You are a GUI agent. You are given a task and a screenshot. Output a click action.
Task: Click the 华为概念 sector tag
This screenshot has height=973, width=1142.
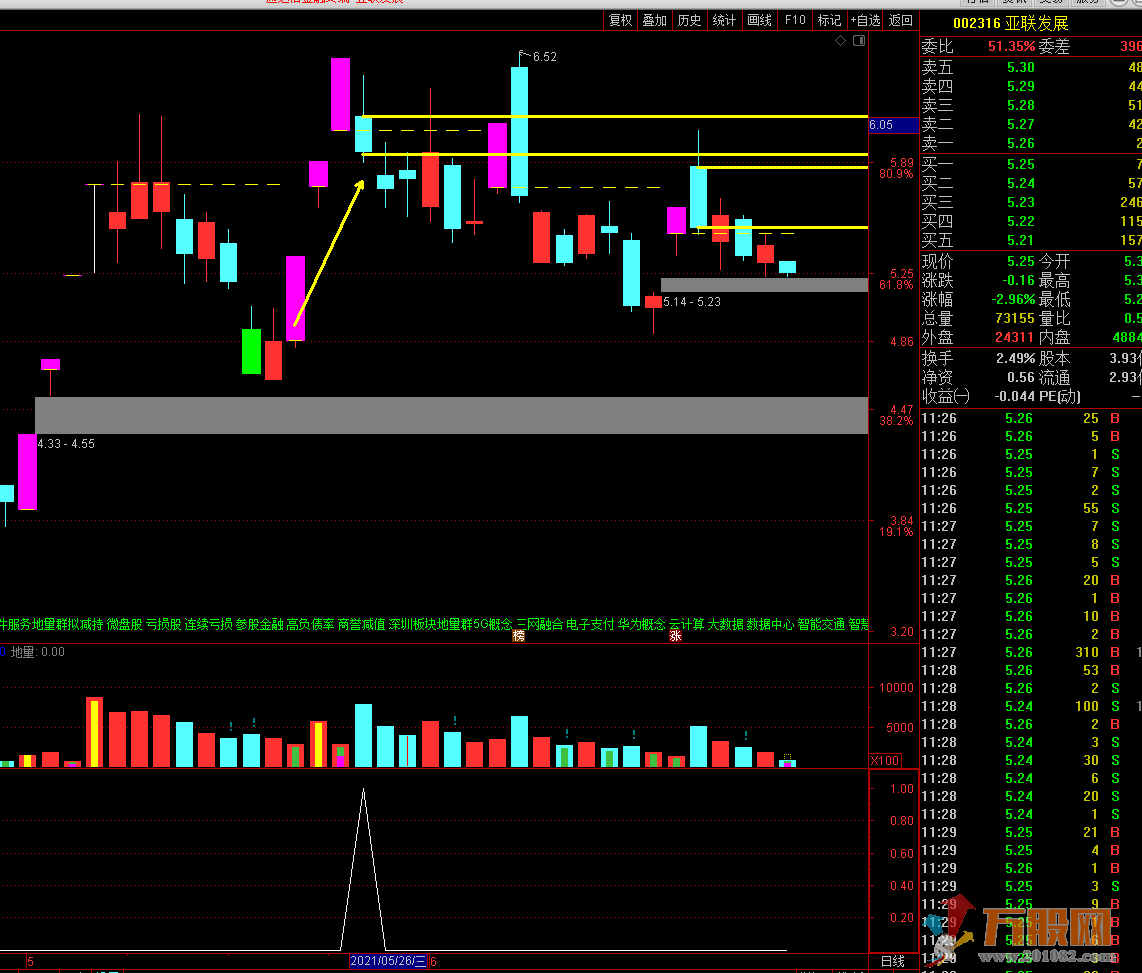coord(641,624)
